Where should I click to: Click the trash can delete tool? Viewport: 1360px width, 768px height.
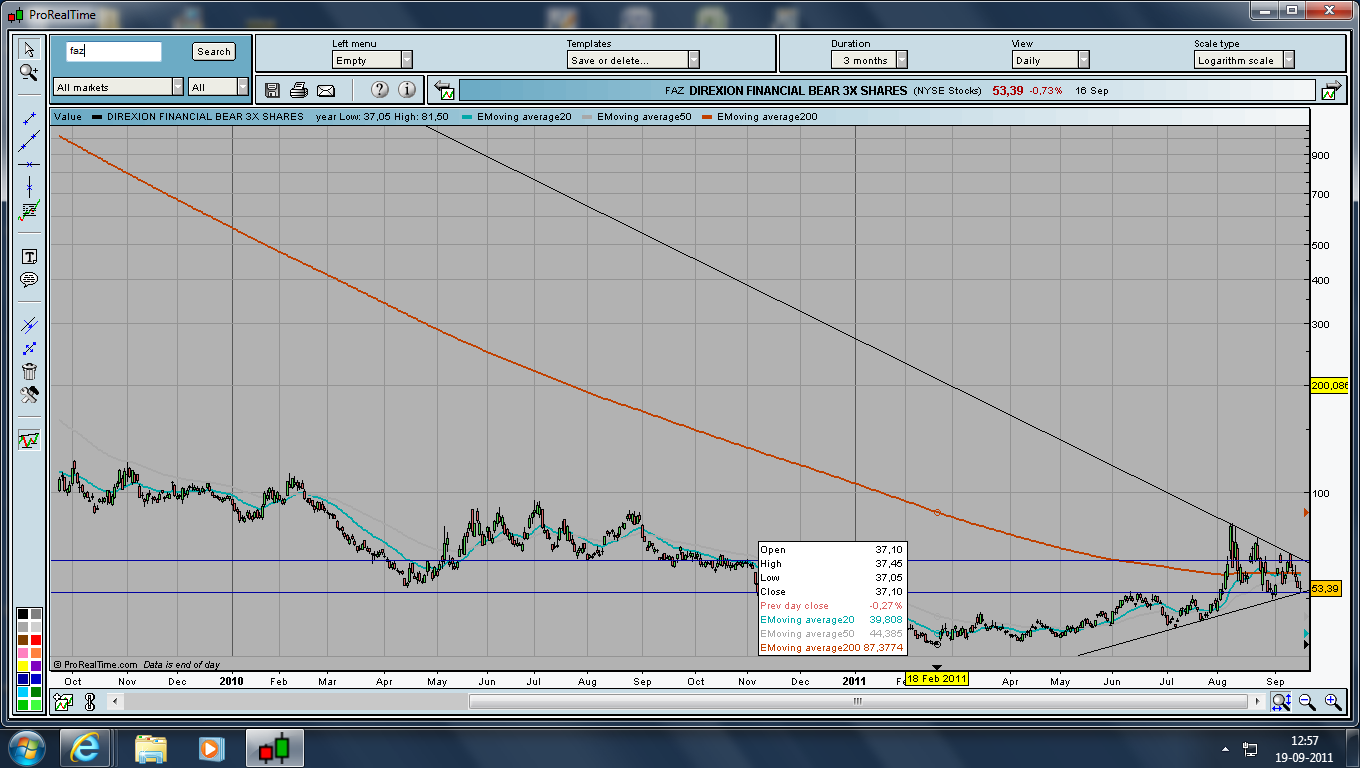pos(29,371)
